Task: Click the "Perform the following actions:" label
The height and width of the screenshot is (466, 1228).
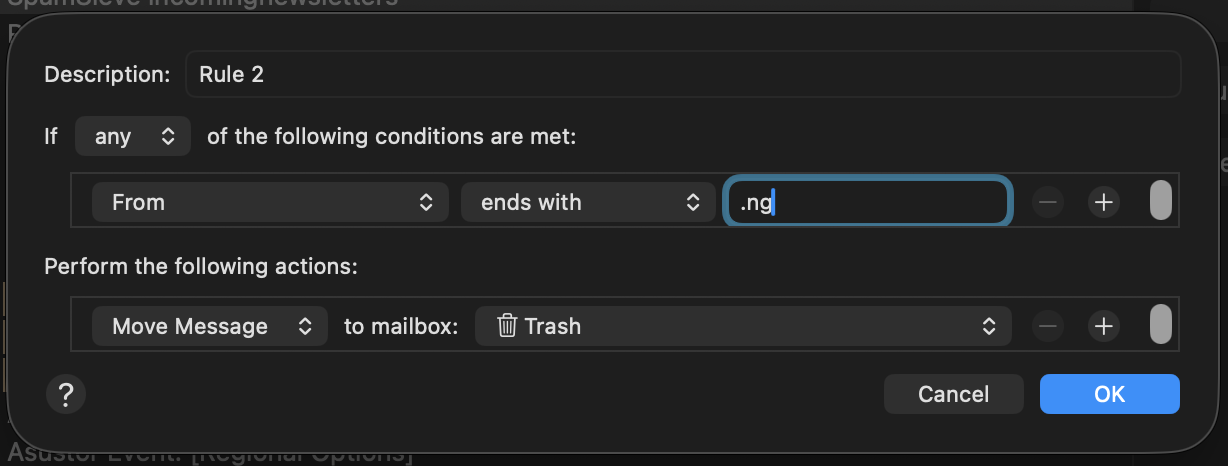Action: click(x=201, y=267)
